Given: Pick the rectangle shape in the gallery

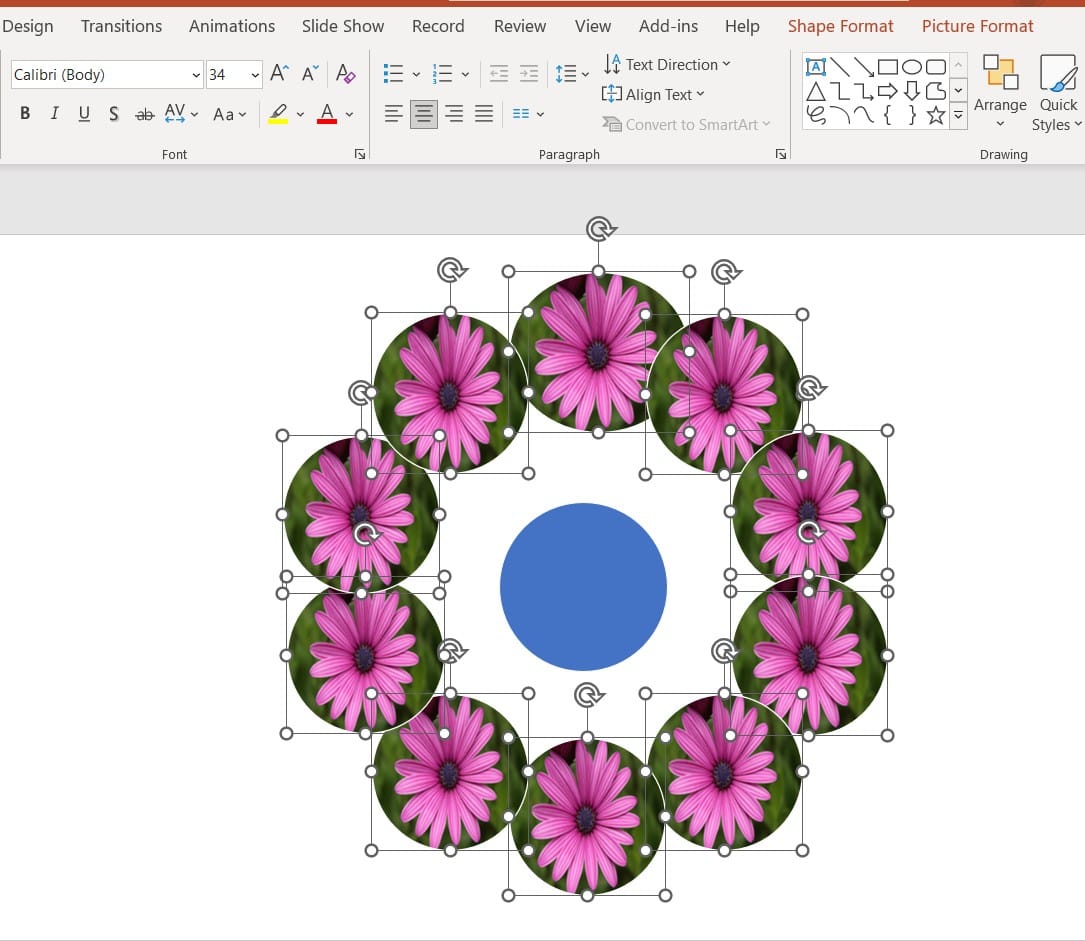Looking at the screenshot, I should tap(888, 67).
